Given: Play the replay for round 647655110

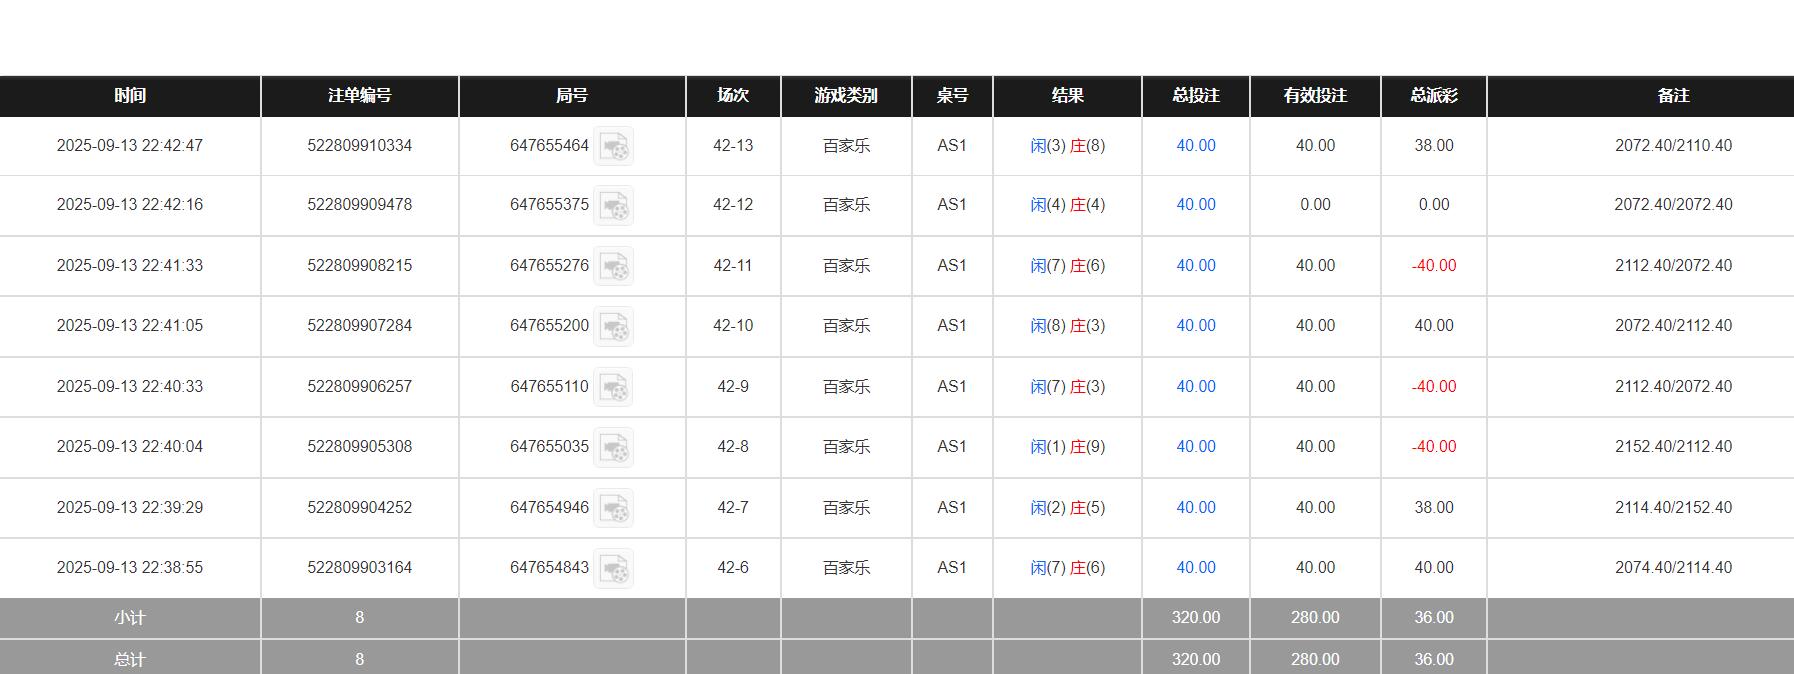Looking at the screenshot, I should (613, 387).
